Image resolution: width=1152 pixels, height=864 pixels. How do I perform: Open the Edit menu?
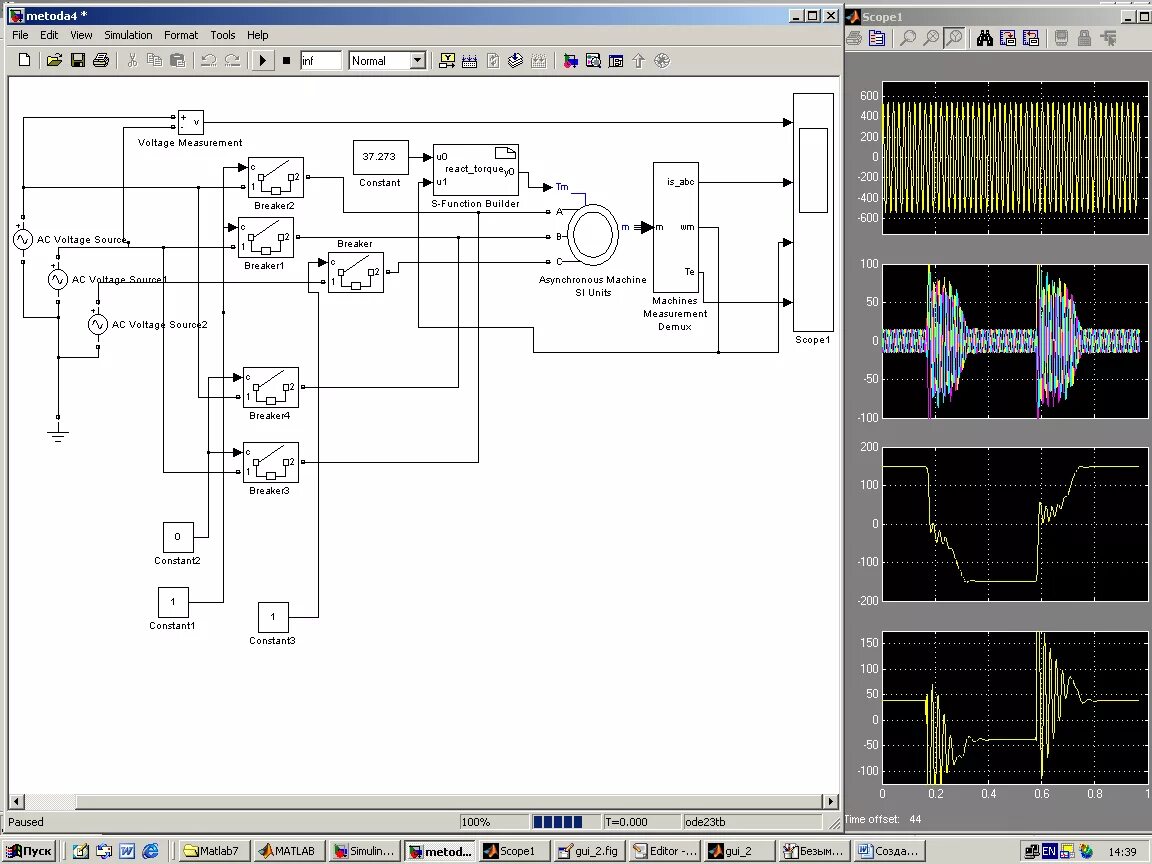[48, 35]
